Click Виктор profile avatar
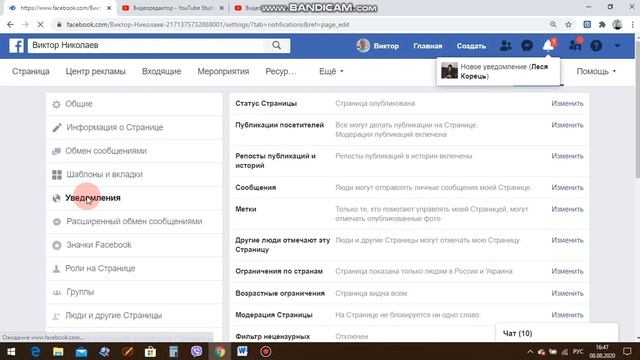This screenshot has height=360, width=640. pyautogui.click(x=363, y=46)
